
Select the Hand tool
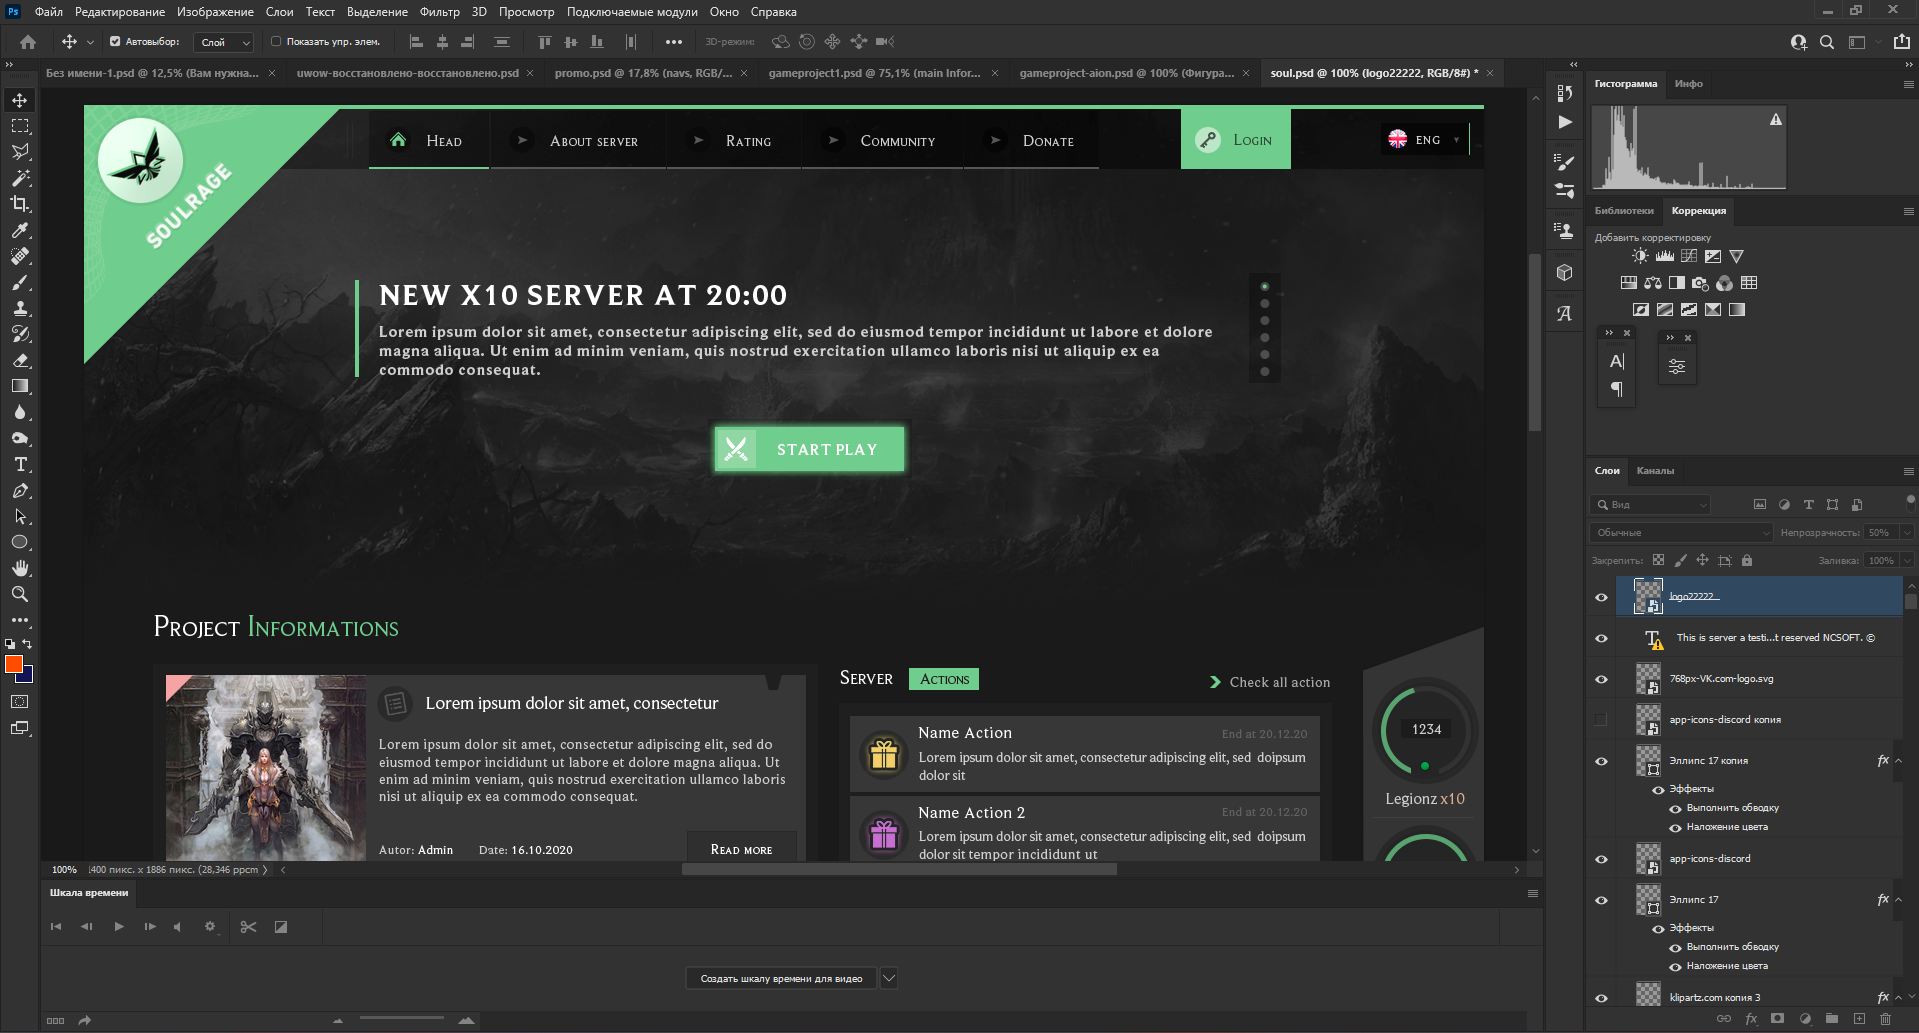(x=20, y=568)
